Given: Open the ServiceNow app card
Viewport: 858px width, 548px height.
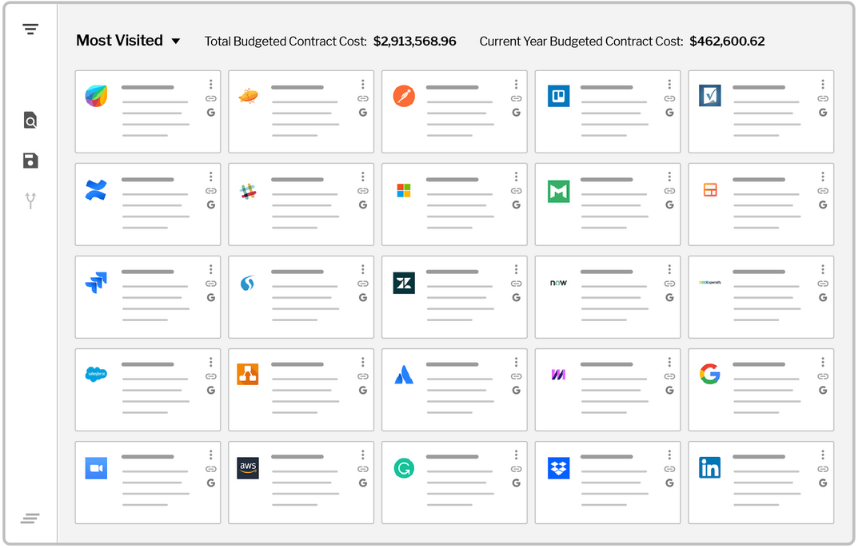Looking at the screenshot, I should pyautogui.click(x=607, y=297).
